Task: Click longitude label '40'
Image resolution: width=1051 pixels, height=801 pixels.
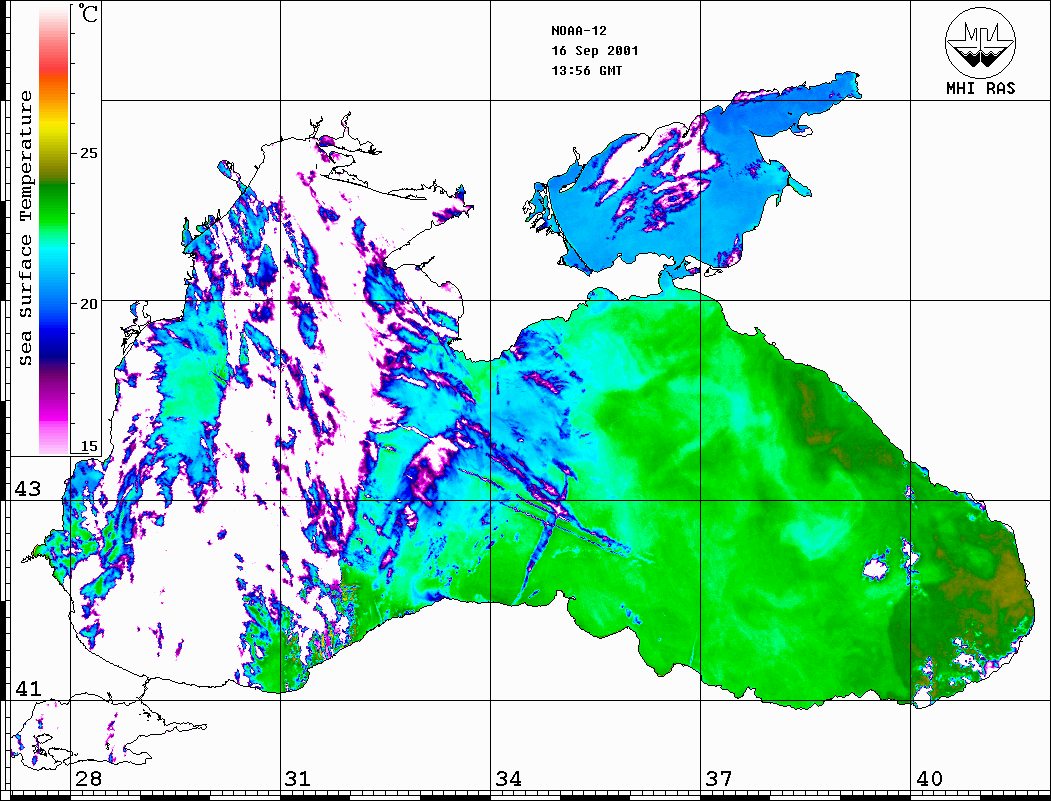Action: pos(929,779)
